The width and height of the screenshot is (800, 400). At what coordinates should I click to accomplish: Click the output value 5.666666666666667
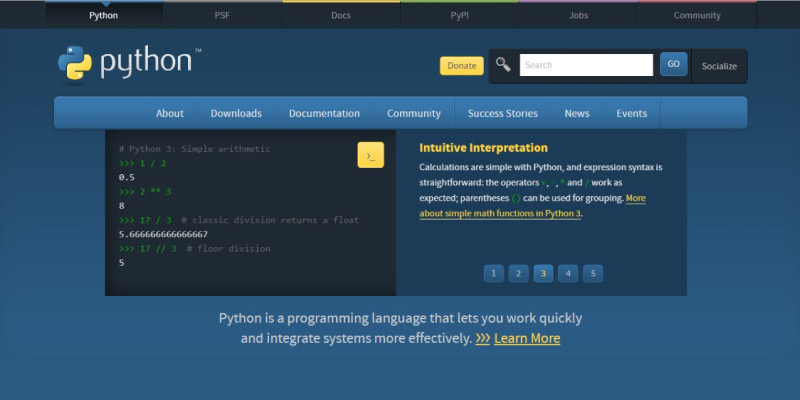(x=163, y=235)
